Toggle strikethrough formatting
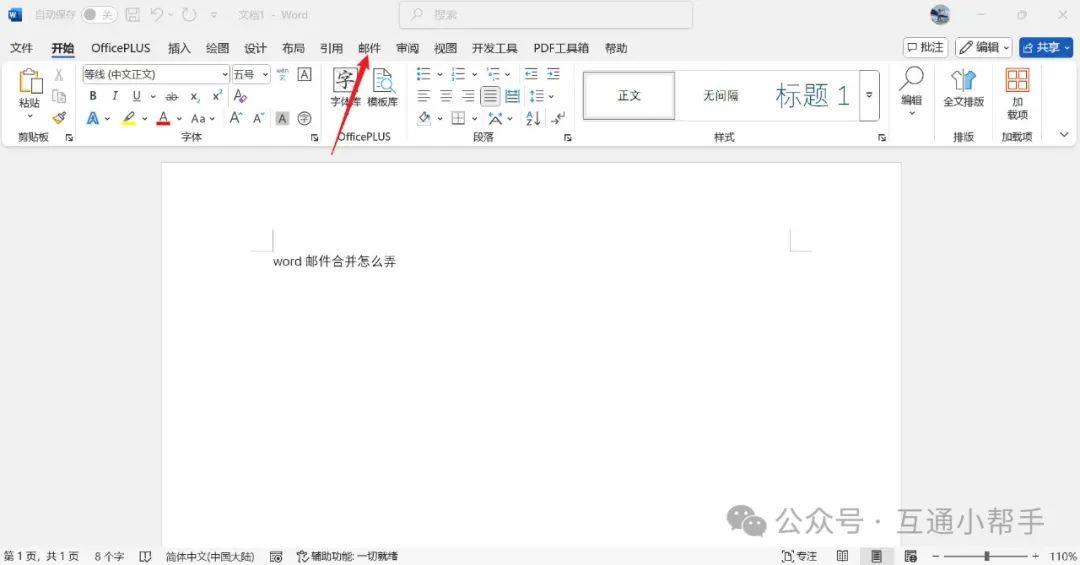Screen dimensions: 1080x565 click(x=172, y=96)
